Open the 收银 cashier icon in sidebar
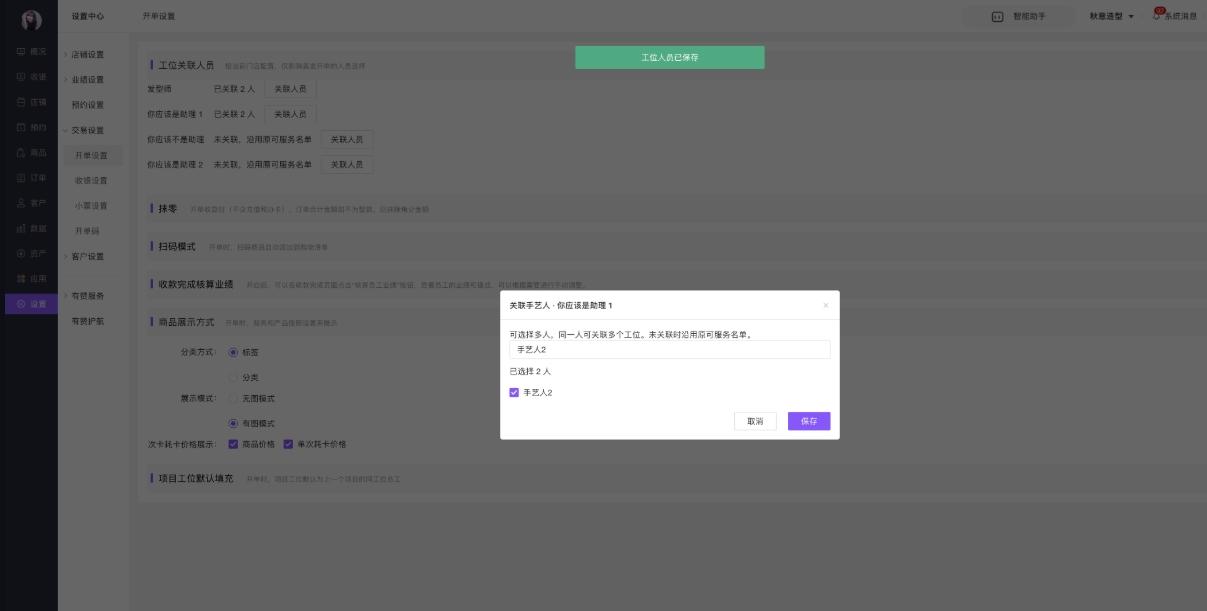 point(21,76)
